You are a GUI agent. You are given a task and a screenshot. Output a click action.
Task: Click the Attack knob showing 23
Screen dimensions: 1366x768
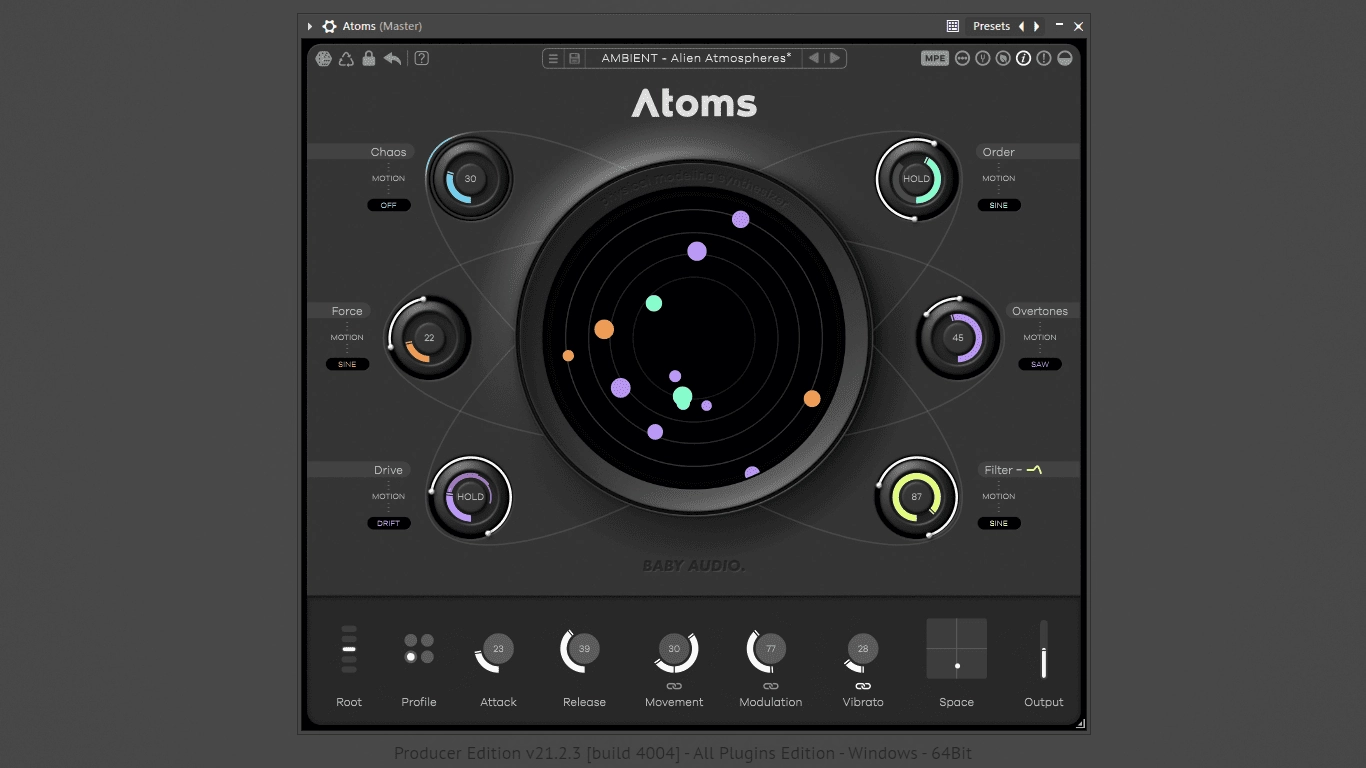(x=498, y=649)
